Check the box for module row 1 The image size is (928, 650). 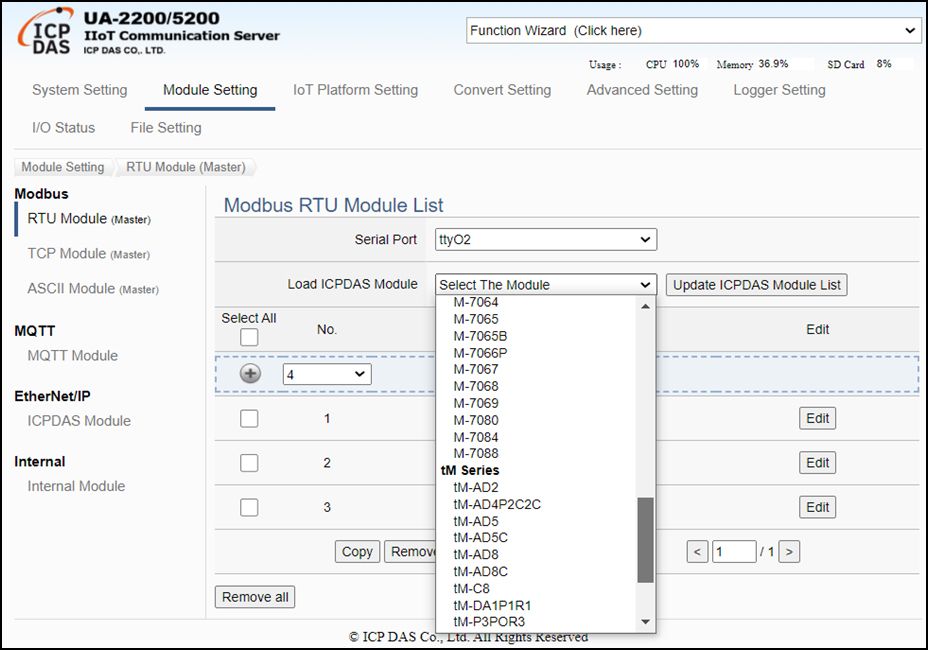point(249,419)
